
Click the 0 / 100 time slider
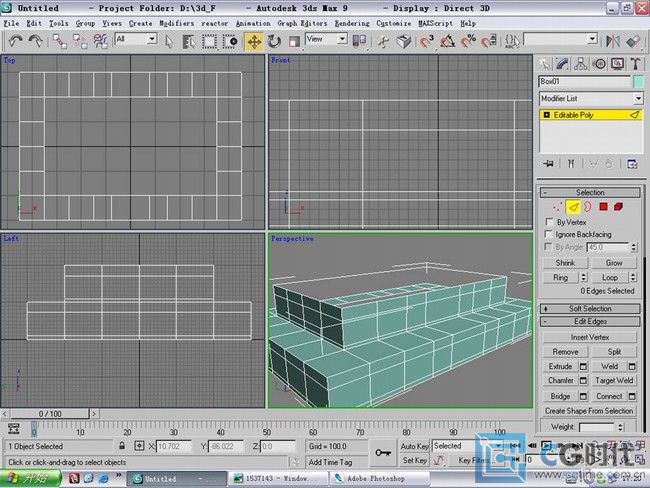[50, 413]
